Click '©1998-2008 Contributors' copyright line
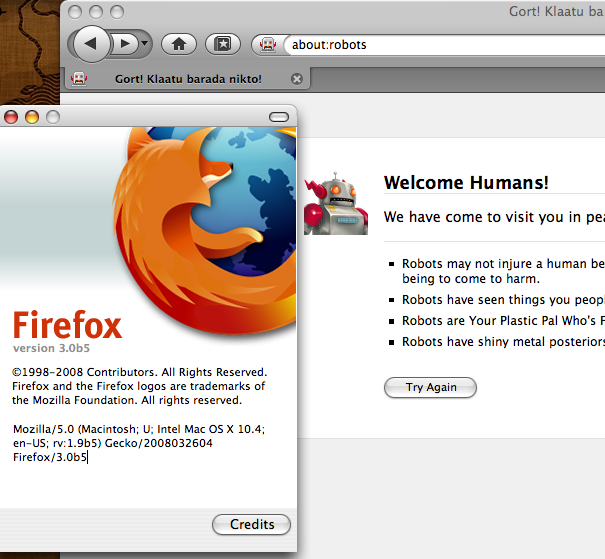 [139, 372]
